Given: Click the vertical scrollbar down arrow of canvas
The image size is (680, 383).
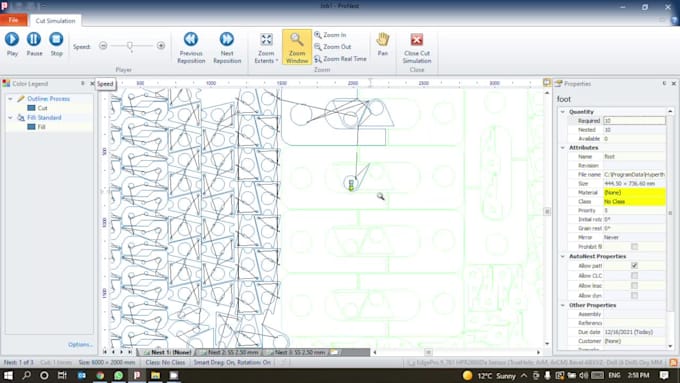Looking at the screenshot, I should point(547,344).
